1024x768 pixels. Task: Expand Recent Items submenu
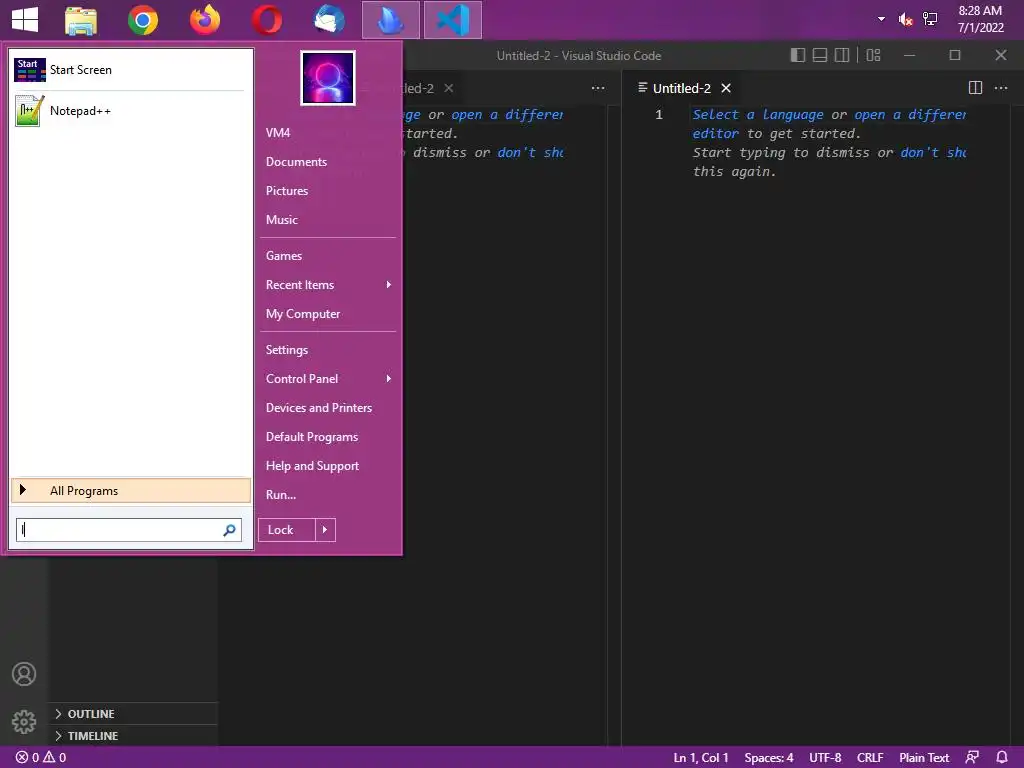click(328, 285)
